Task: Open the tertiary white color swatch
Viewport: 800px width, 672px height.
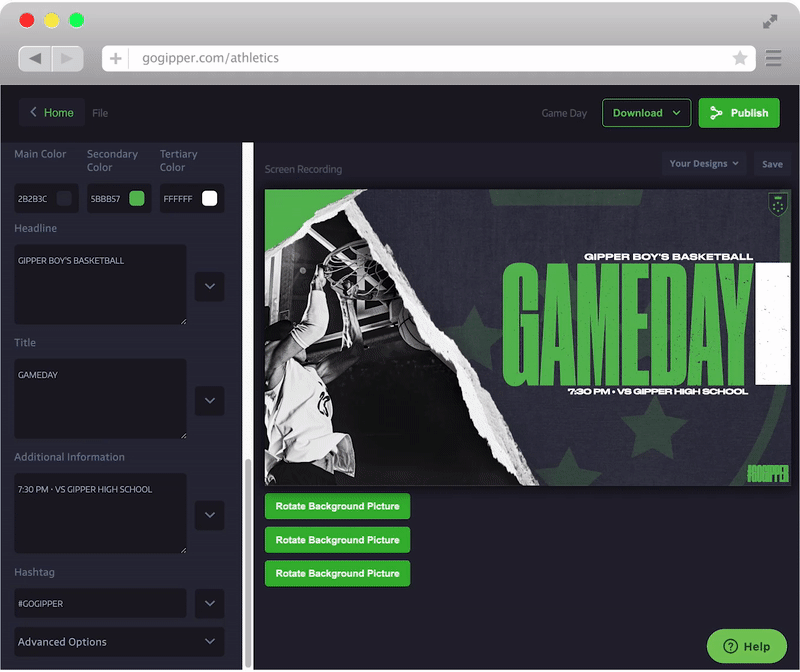Action: [210, 198]
